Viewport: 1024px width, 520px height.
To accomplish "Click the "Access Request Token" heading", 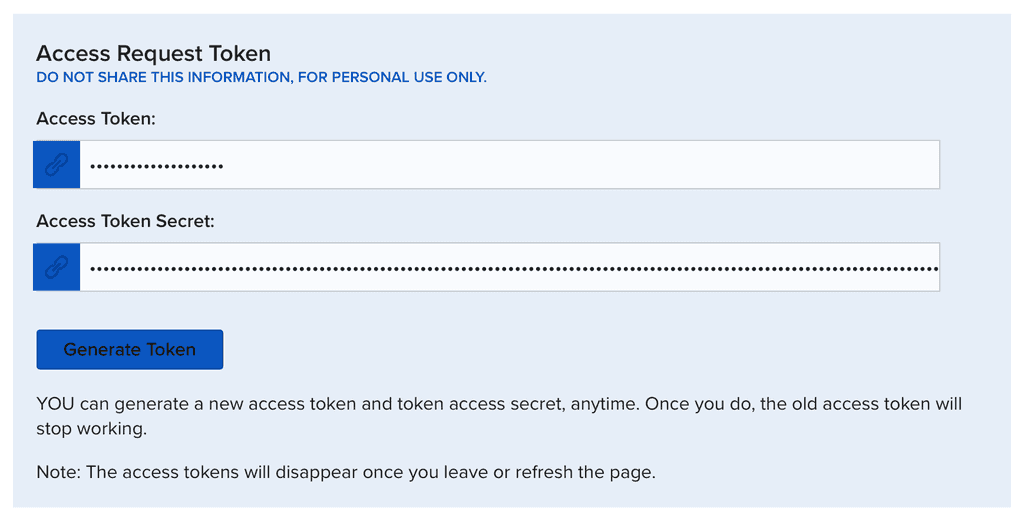I will click(x=153, y=54).
